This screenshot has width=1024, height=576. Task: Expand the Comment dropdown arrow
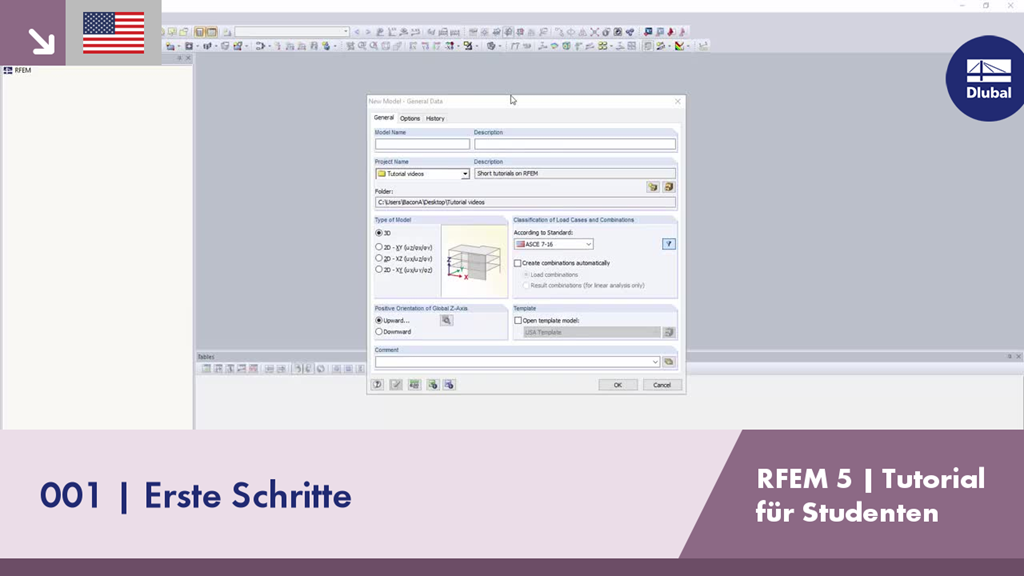point(655,362)
